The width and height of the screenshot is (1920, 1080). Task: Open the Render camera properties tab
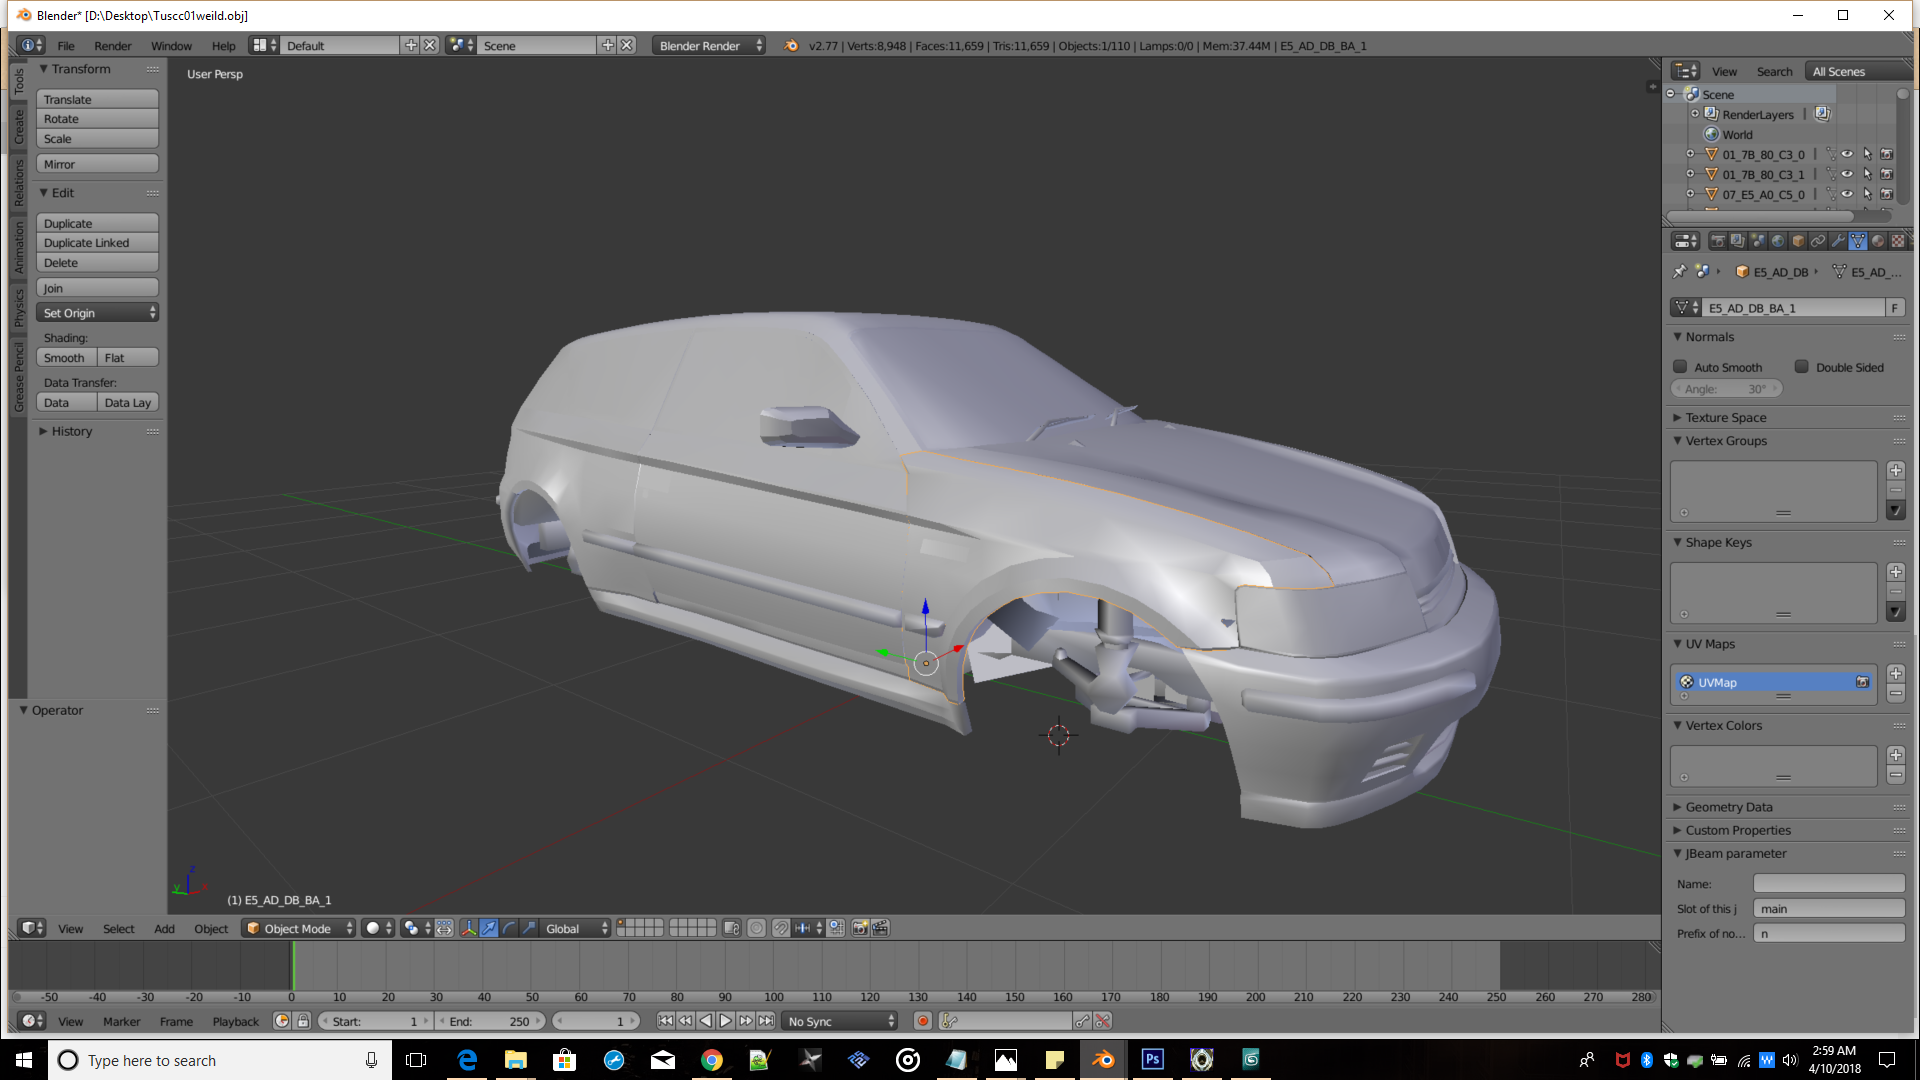[x=1718, y=241]
